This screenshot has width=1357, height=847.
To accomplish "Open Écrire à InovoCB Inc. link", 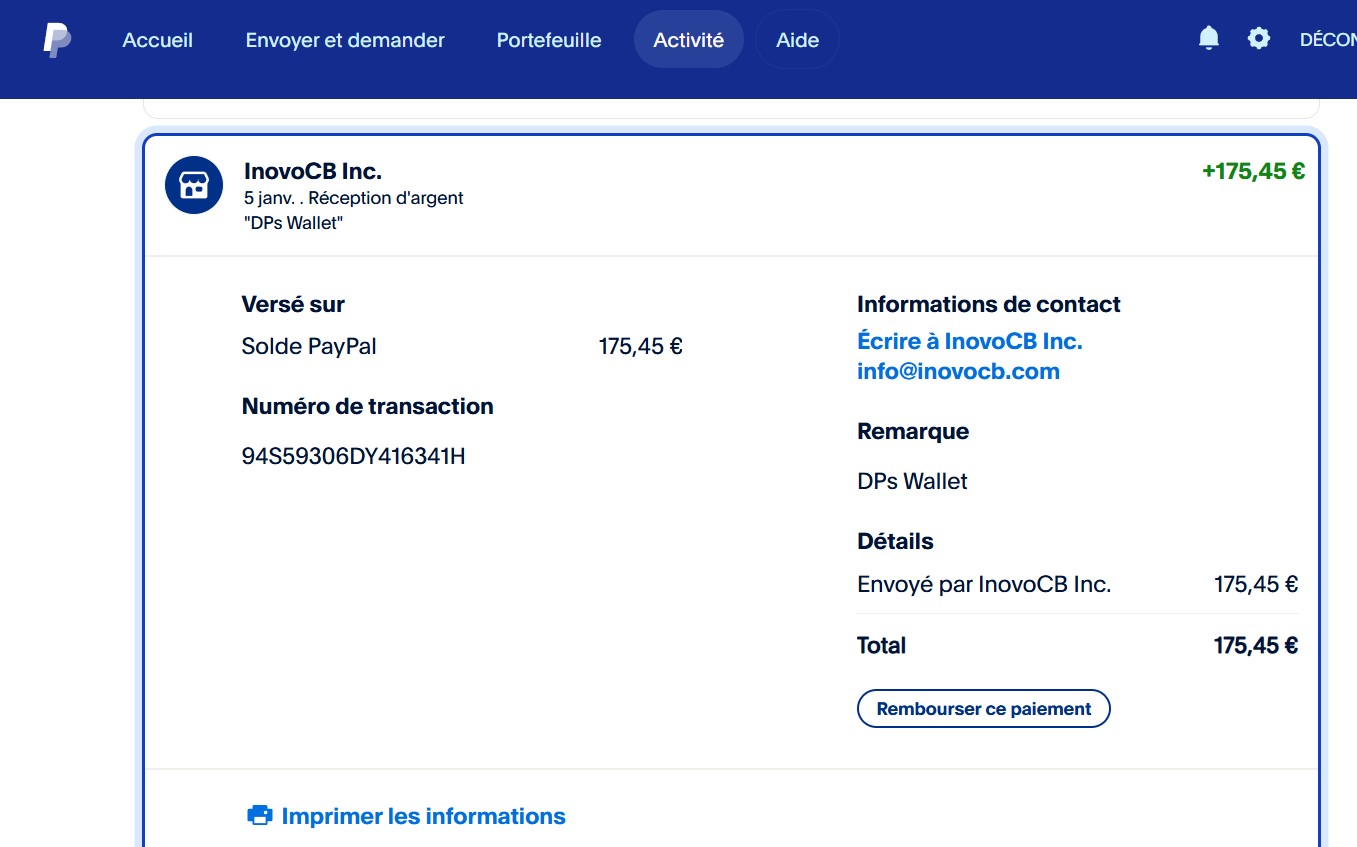I will [970, 341].
